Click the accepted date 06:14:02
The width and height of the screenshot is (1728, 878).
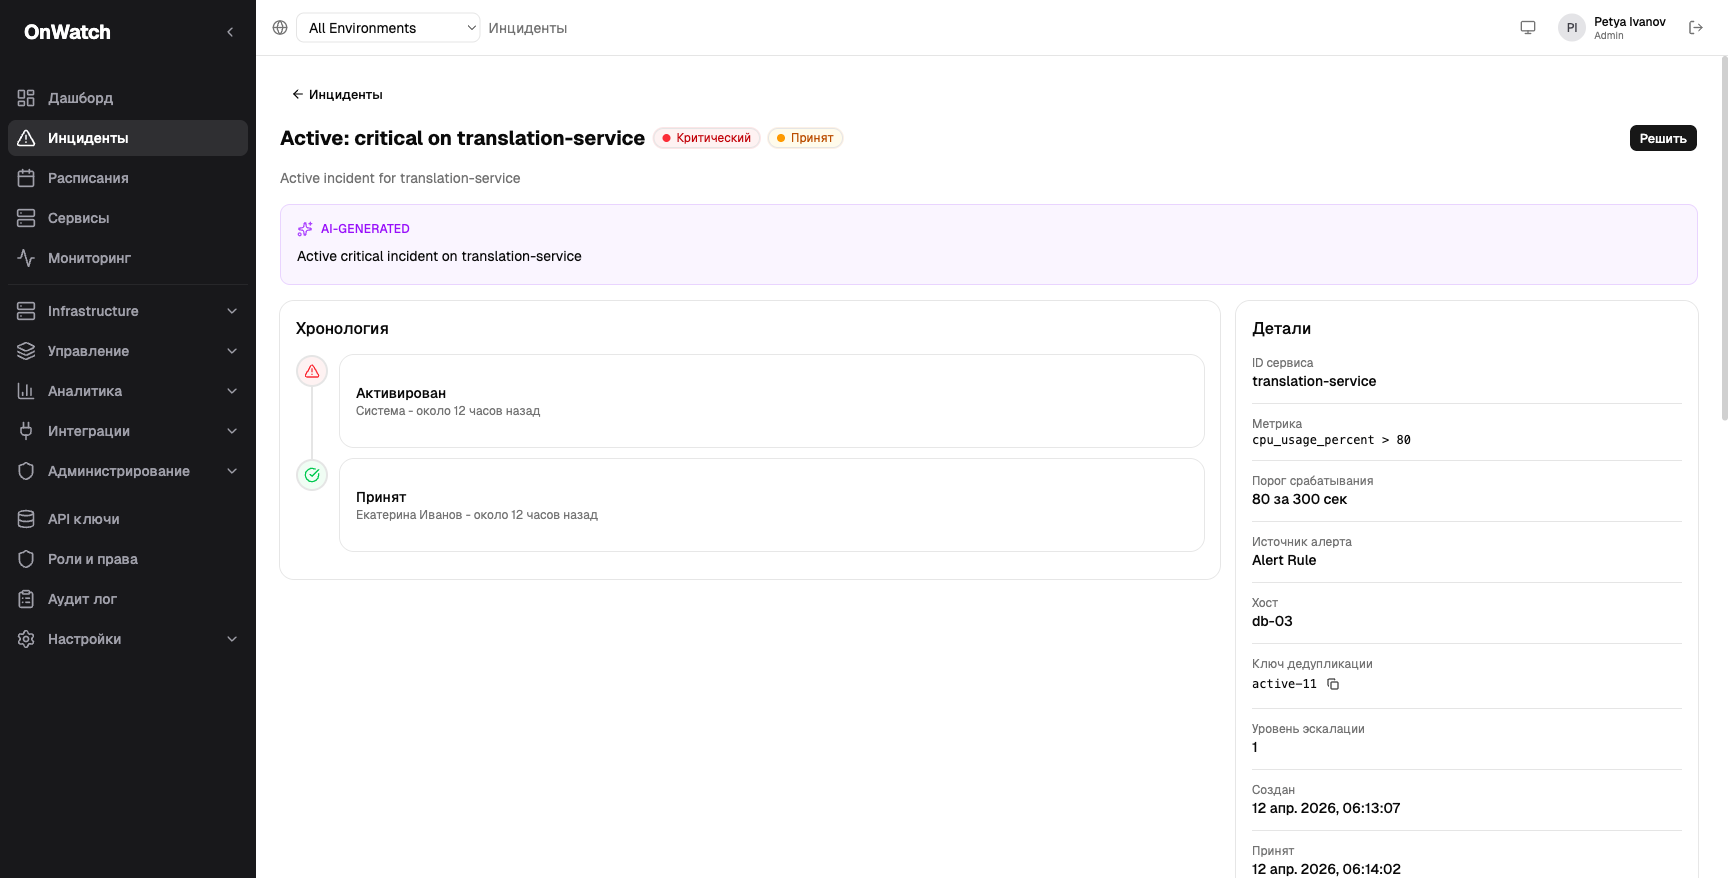1326,869
